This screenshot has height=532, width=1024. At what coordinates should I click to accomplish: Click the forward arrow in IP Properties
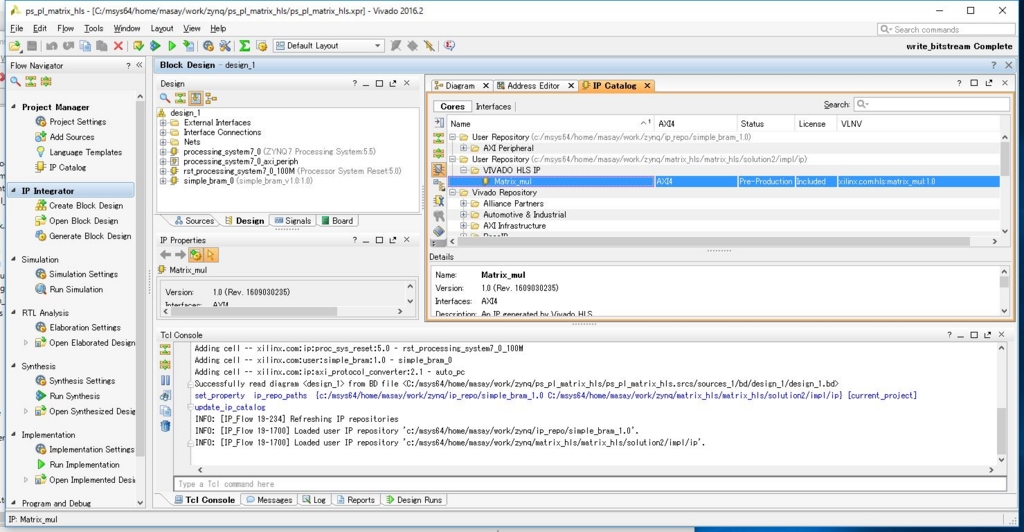(180, 255)
